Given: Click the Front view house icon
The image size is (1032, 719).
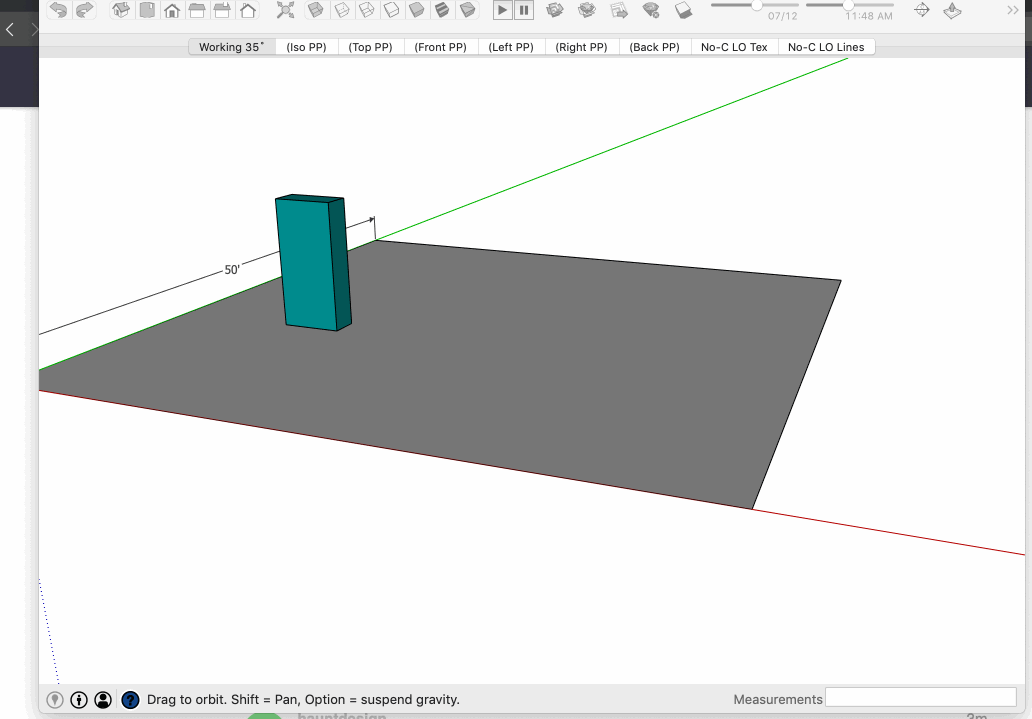Looking at the screenshot, I should 172,11.
